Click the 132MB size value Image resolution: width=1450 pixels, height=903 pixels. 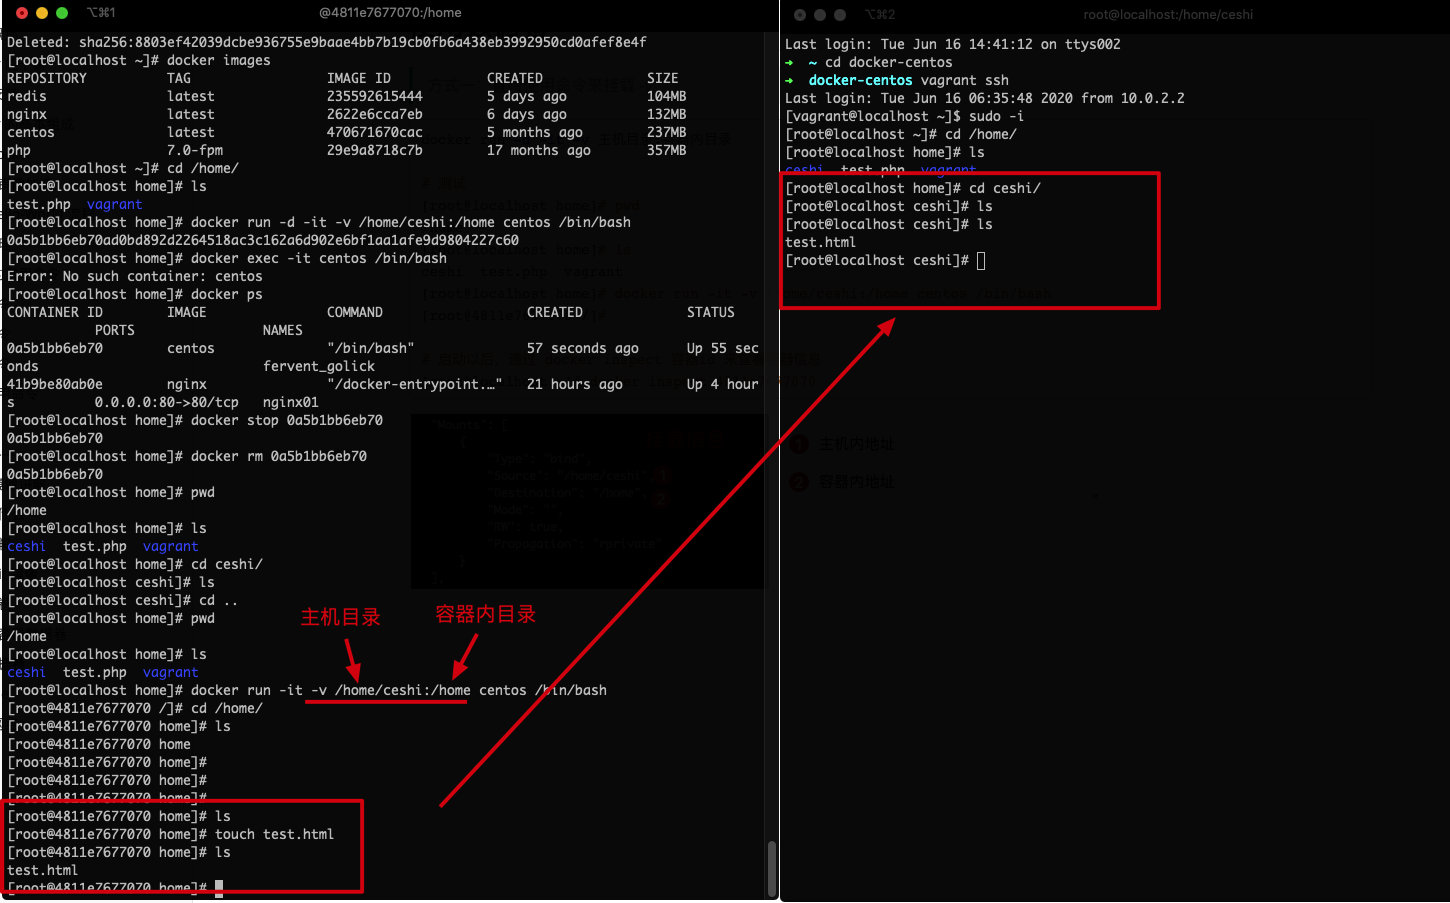(667, 114)
